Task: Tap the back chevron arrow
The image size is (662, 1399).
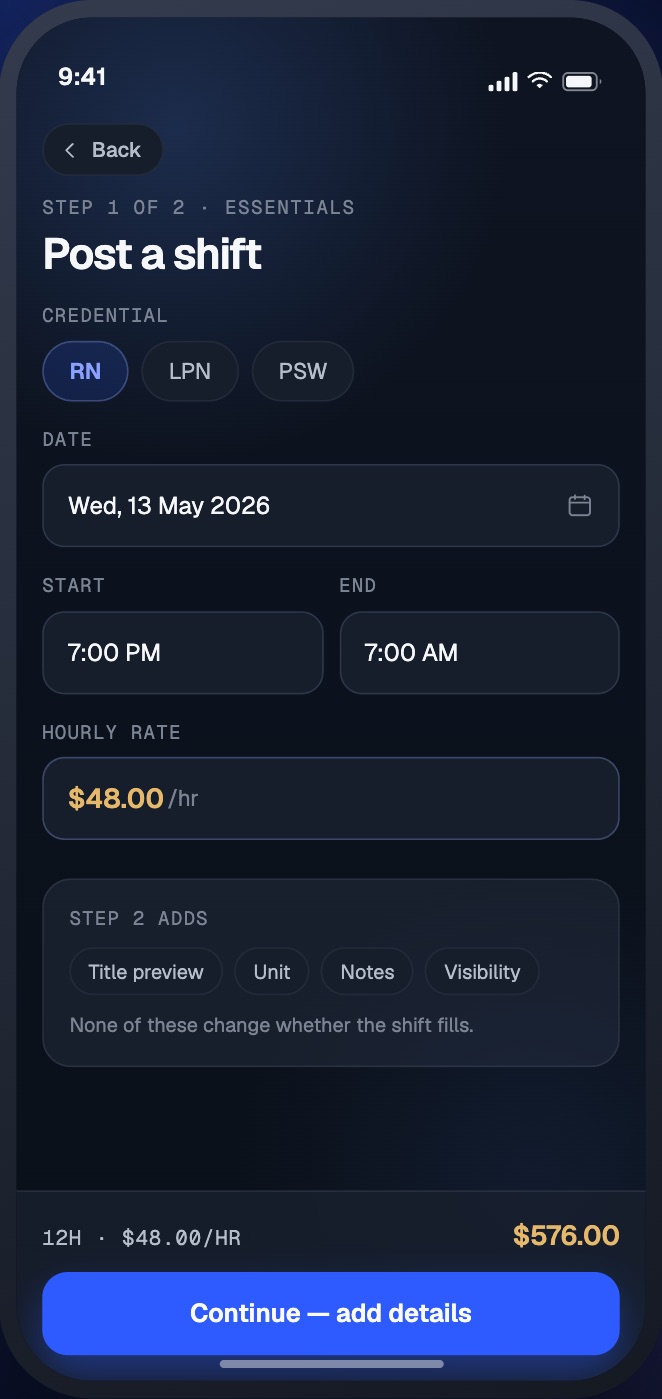Action: (70, 150)
